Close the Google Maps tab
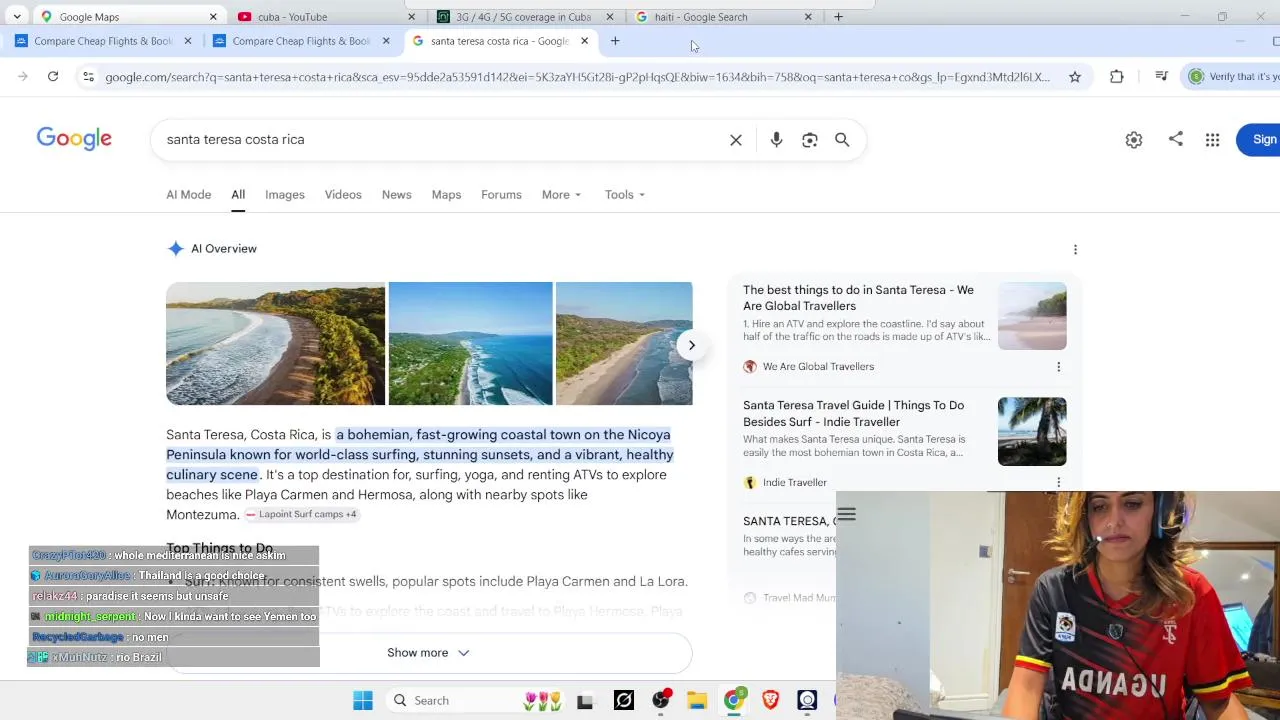The height and width of the screenshot is (720, 1280). coord(213,17)
